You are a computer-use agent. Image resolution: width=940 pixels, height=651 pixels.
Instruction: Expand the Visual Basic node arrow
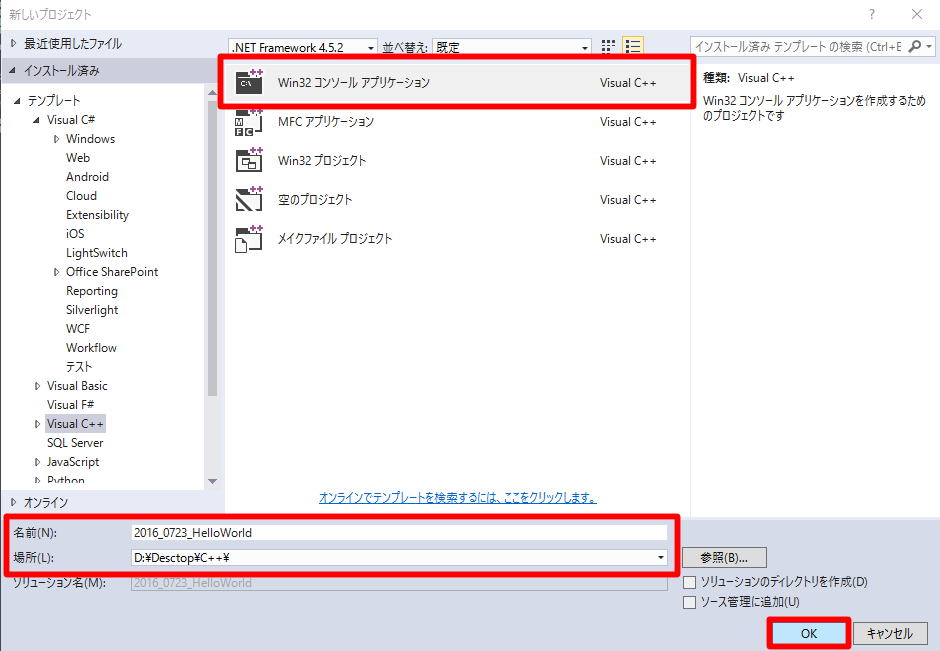point(37,386)
